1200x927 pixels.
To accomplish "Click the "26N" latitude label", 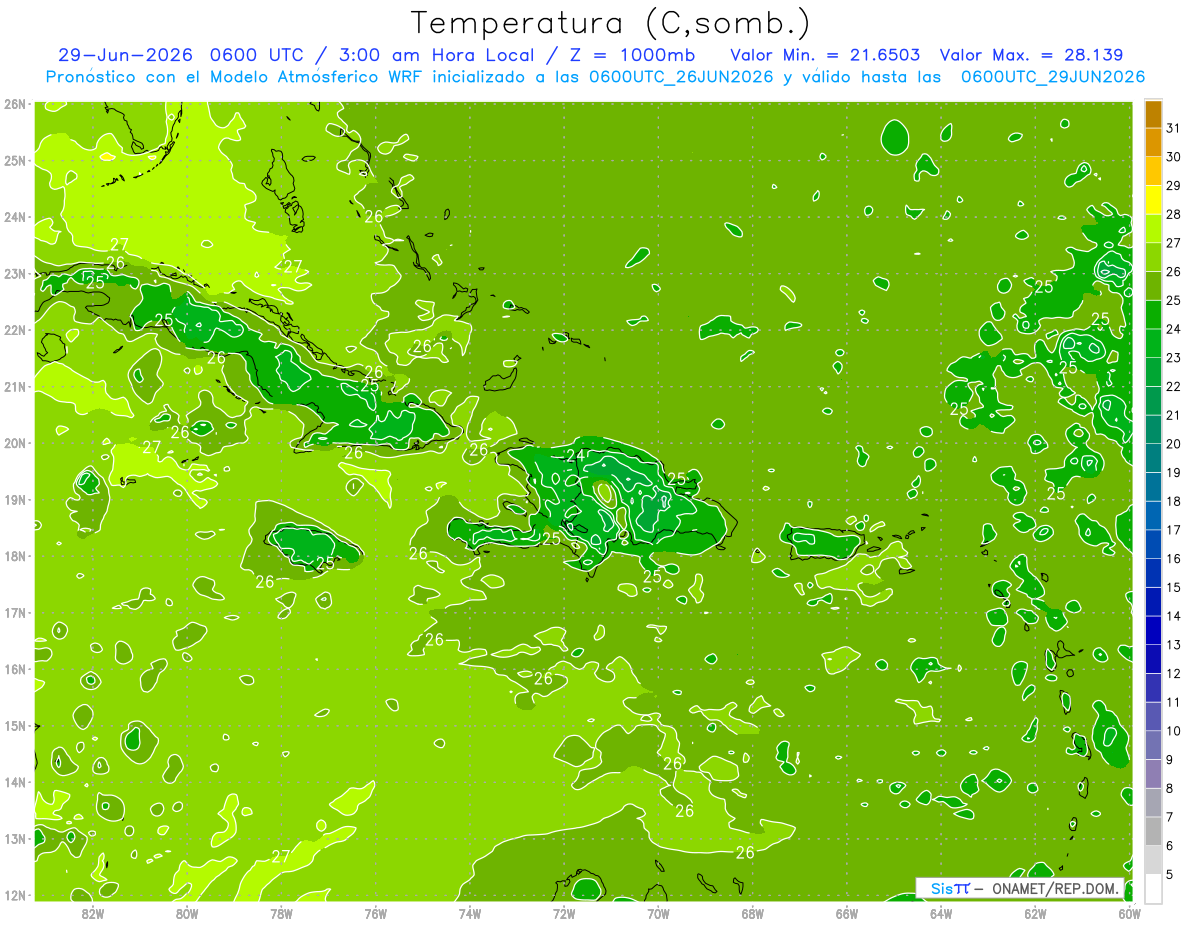I will click(x=15, y=104).
